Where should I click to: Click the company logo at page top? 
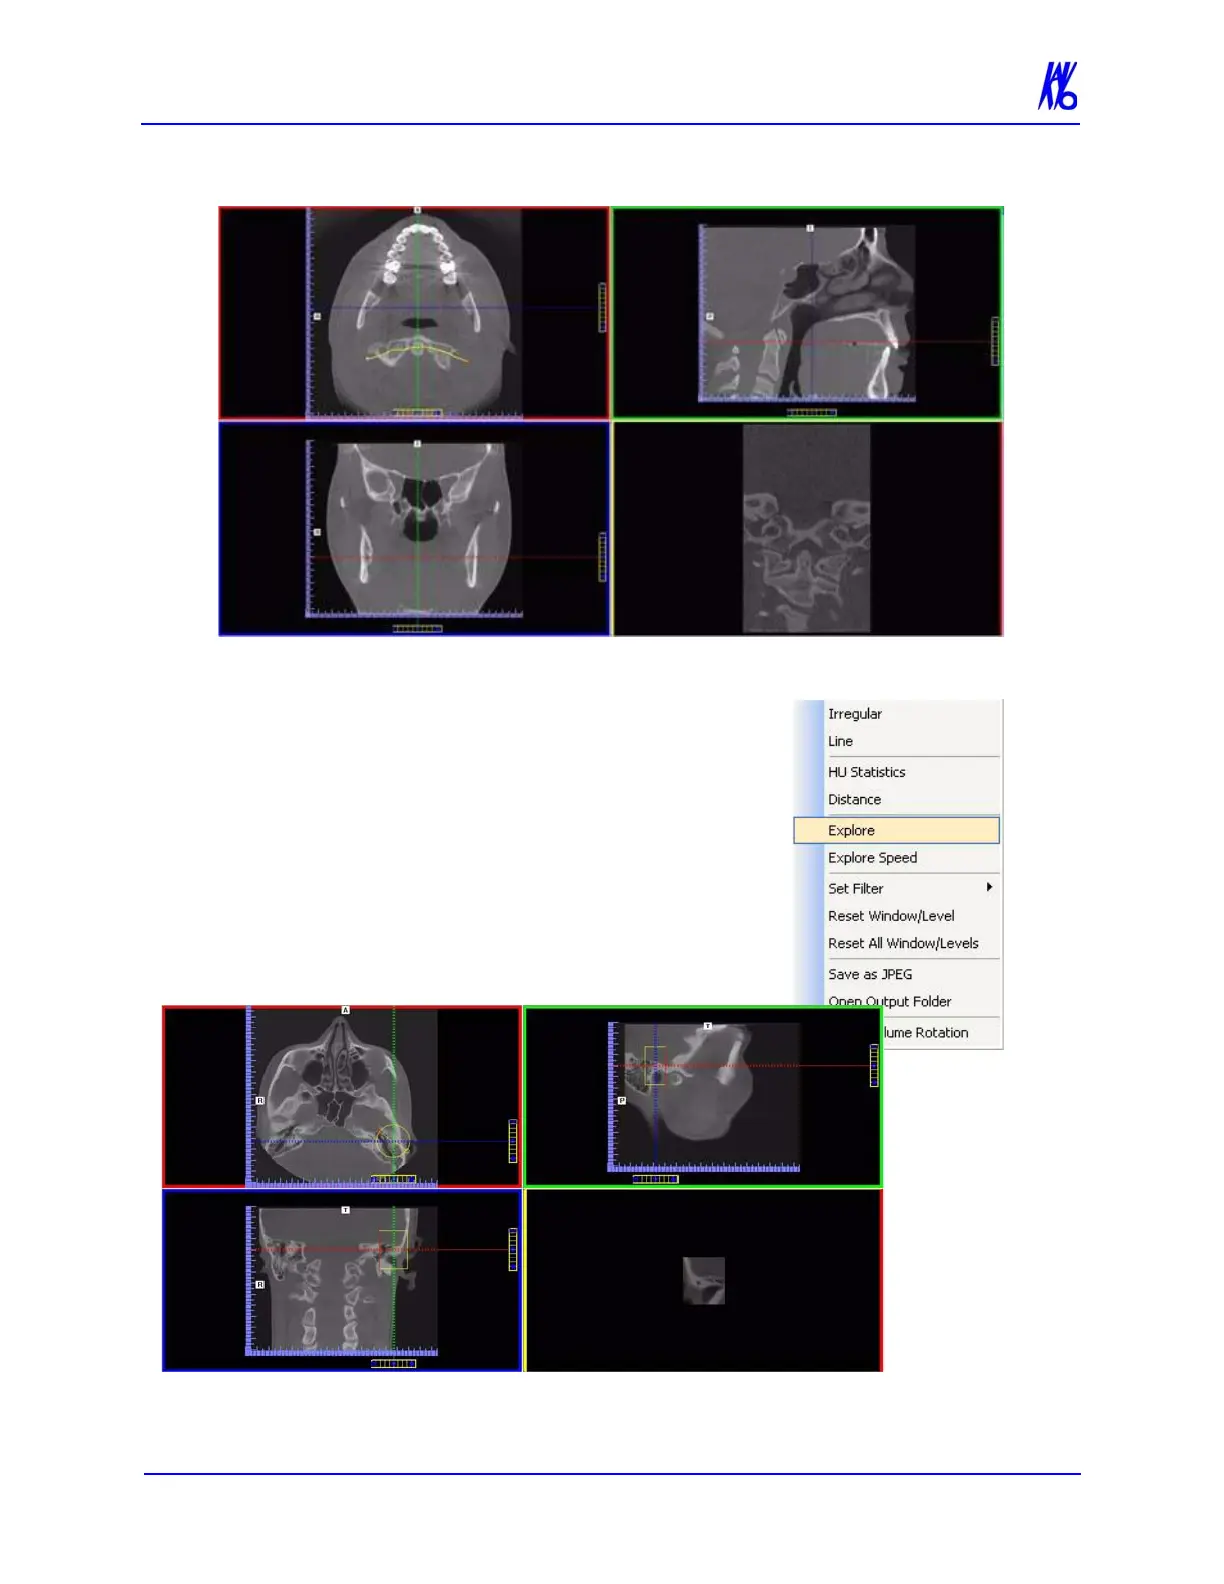[x=1058, y=86]
